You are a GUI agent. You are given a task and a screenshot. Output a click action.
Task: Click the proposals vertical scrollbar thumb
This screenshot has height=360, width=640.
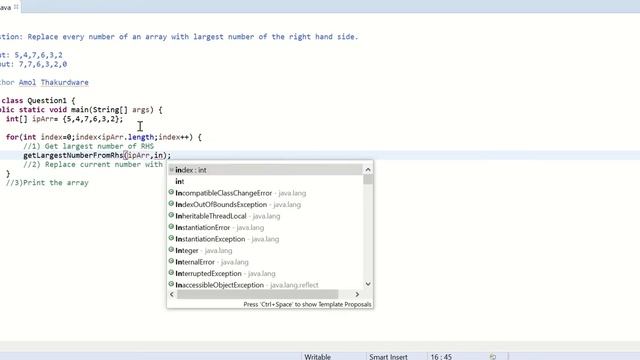tap(368, 180)
